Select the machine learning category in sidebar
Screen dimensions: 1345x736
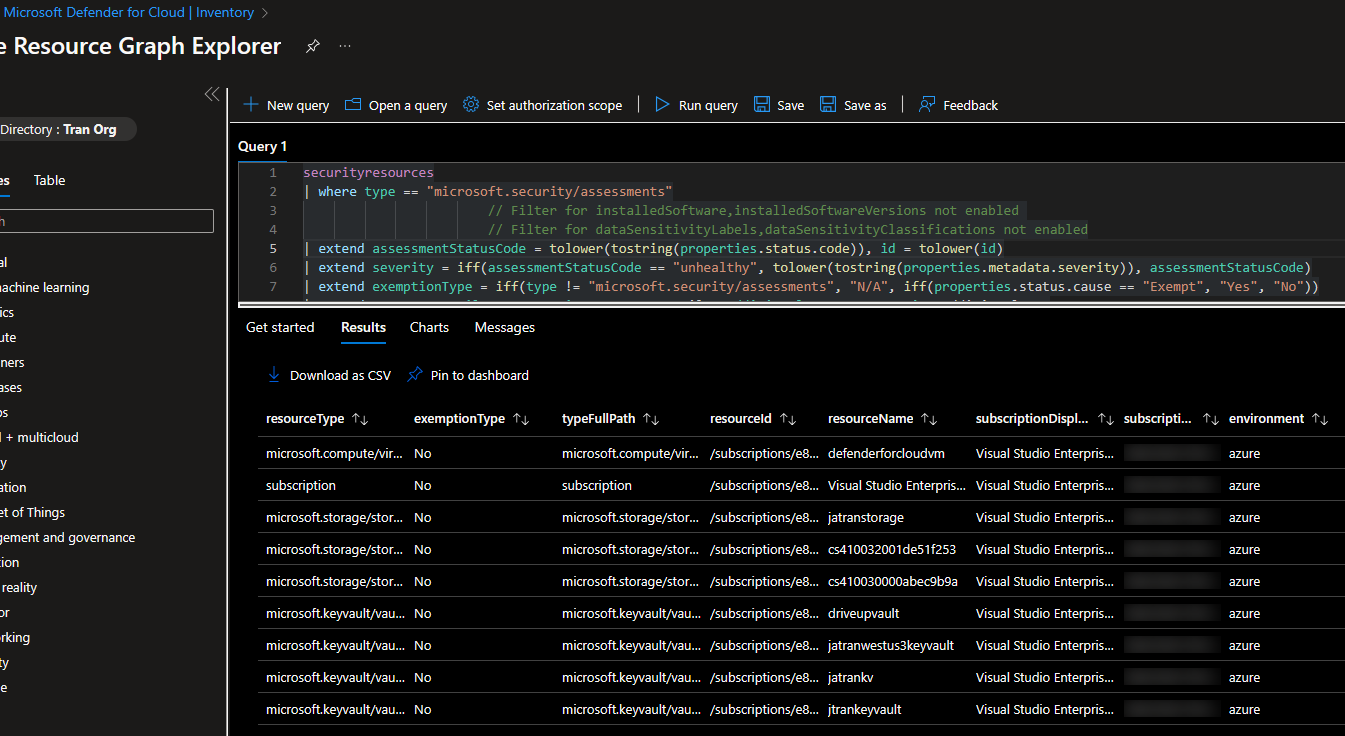click(44, 287)
